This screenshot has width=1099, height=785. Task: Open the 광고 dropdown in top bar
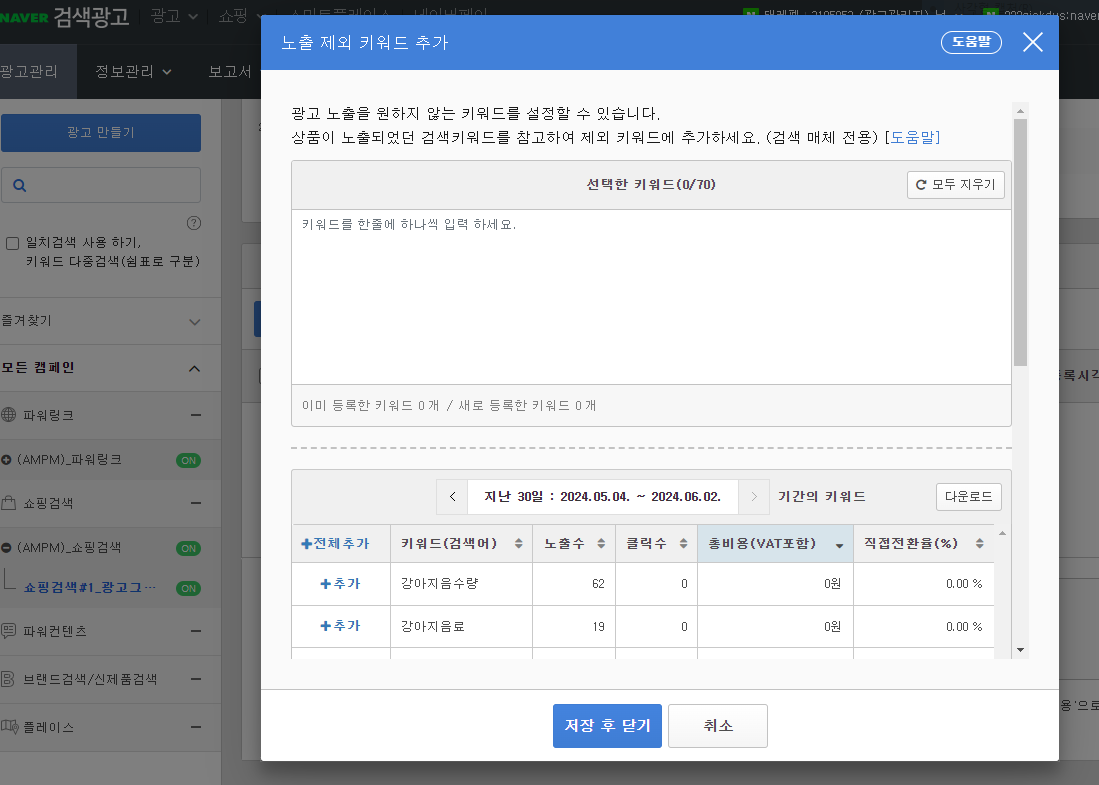(x=174, y=16)
